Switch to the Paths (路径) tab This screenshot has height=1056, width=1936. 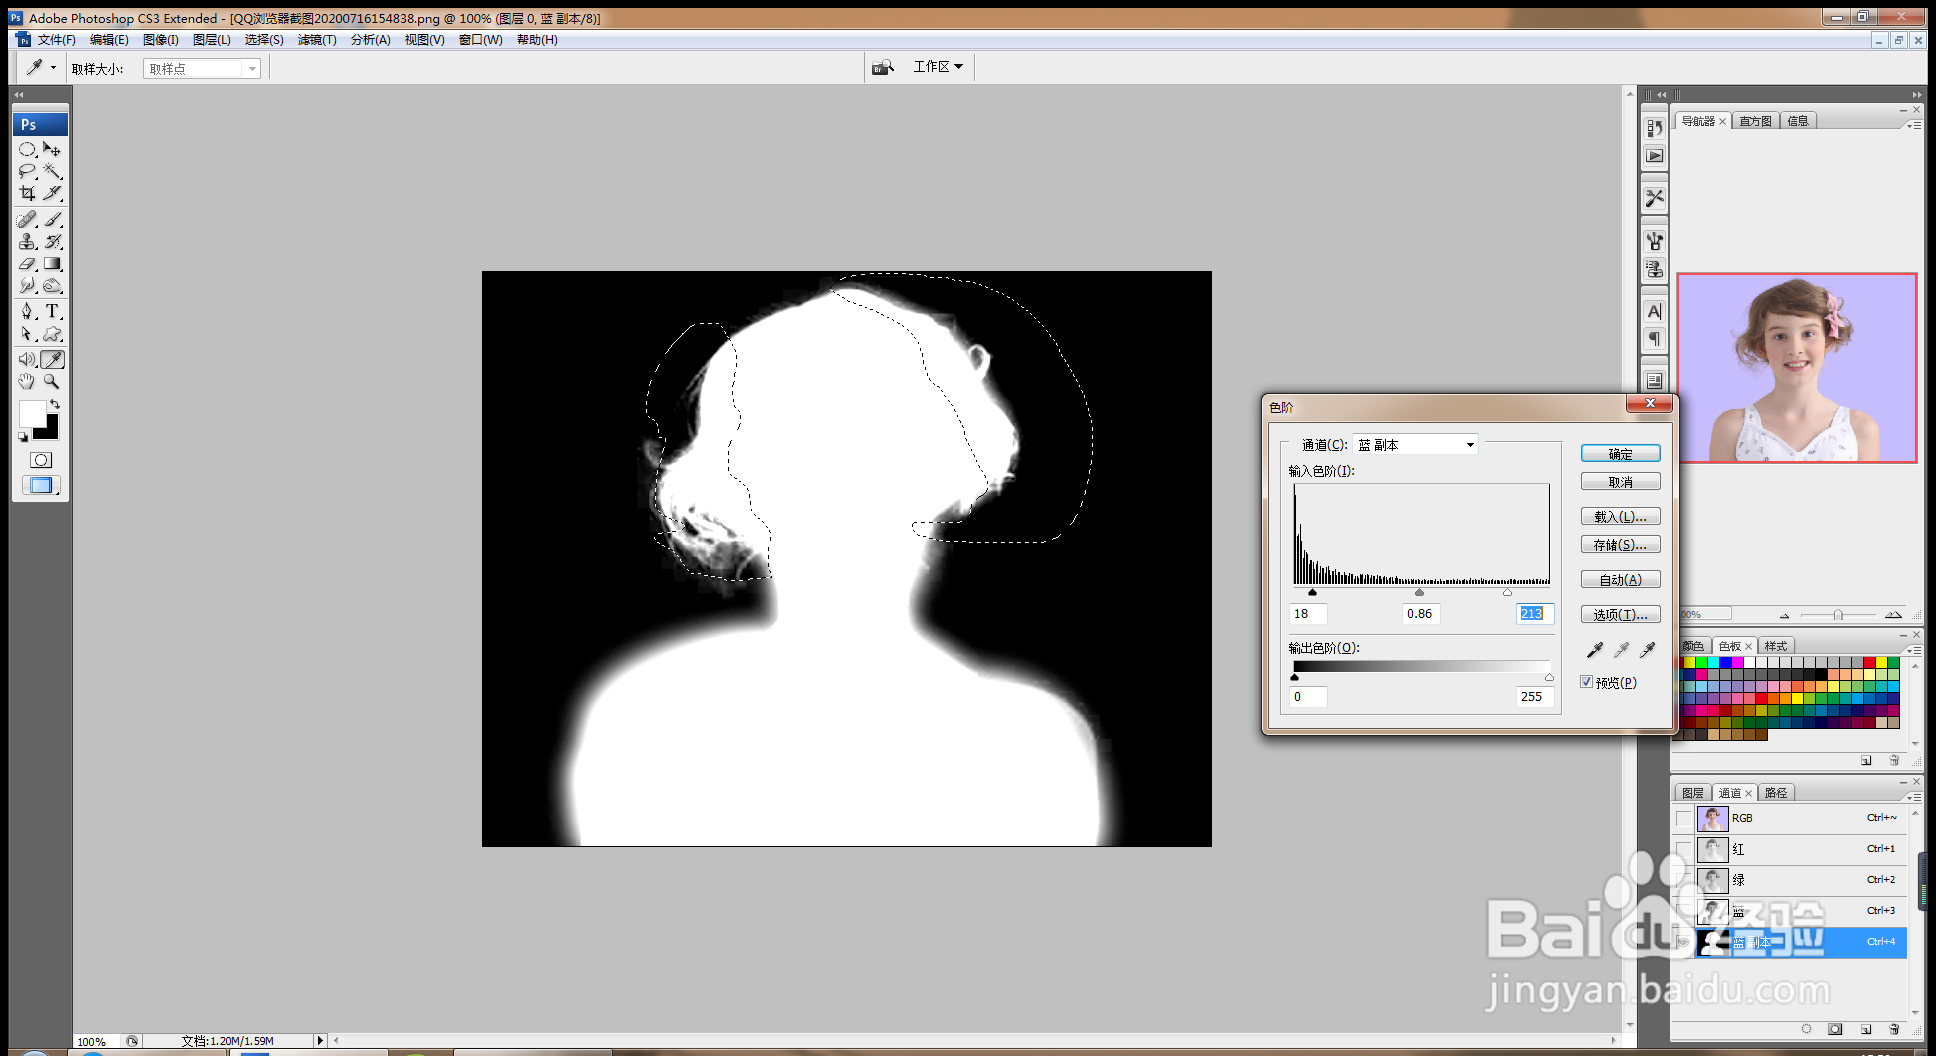1776,793
